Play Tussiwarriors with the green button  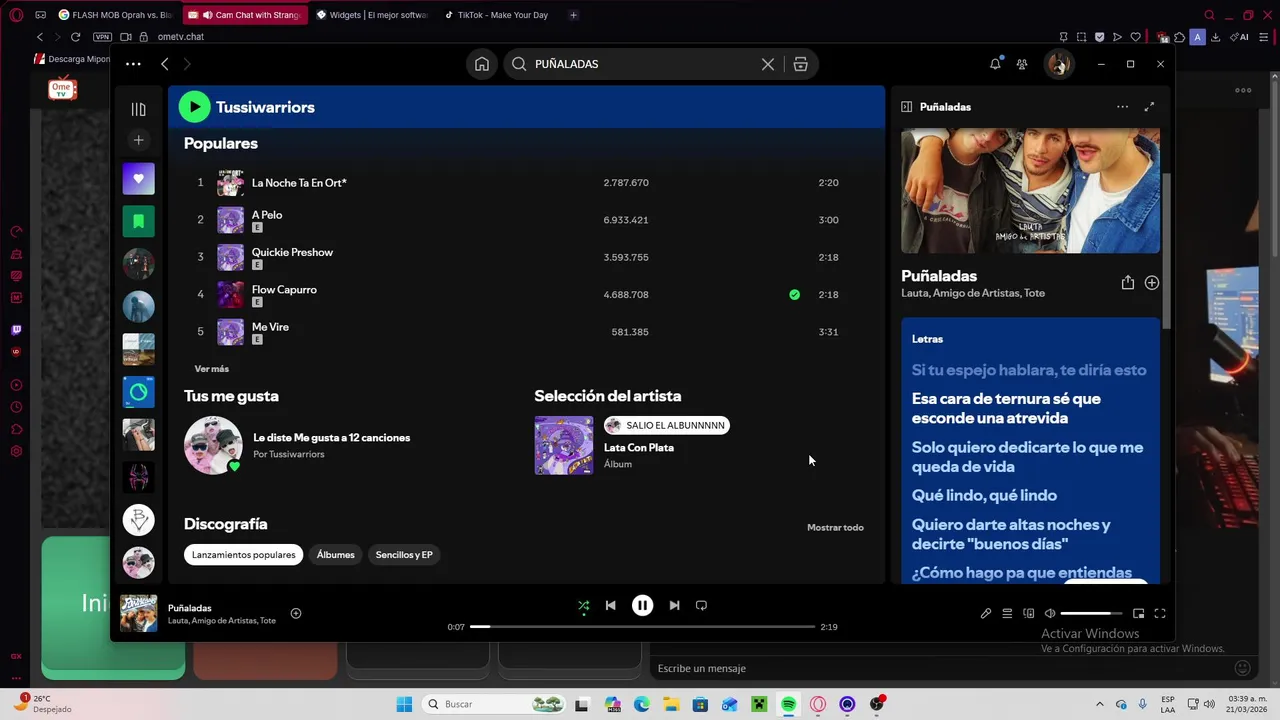pos(194,107)
